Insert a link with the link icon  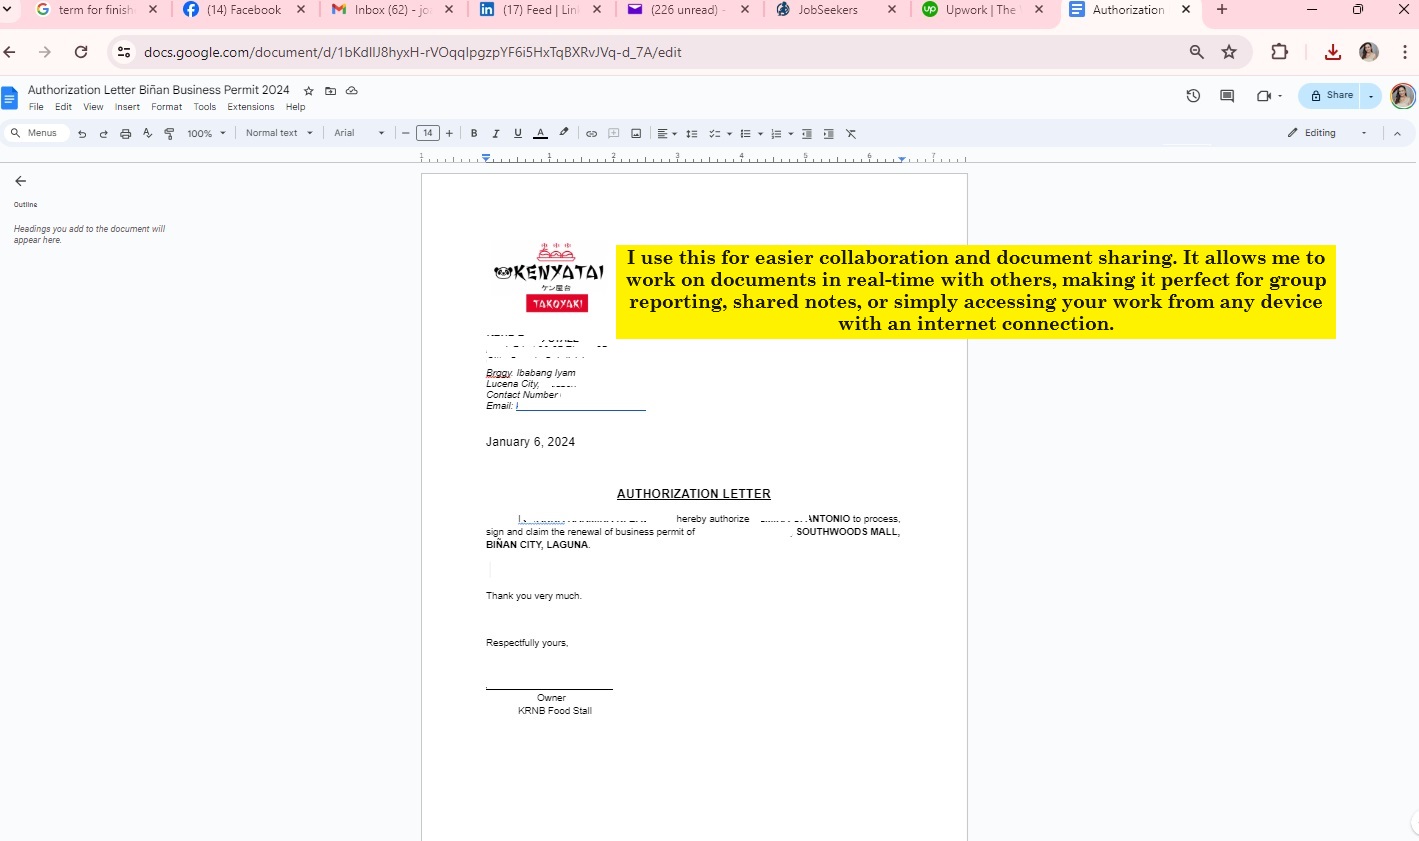click(591, 133)
